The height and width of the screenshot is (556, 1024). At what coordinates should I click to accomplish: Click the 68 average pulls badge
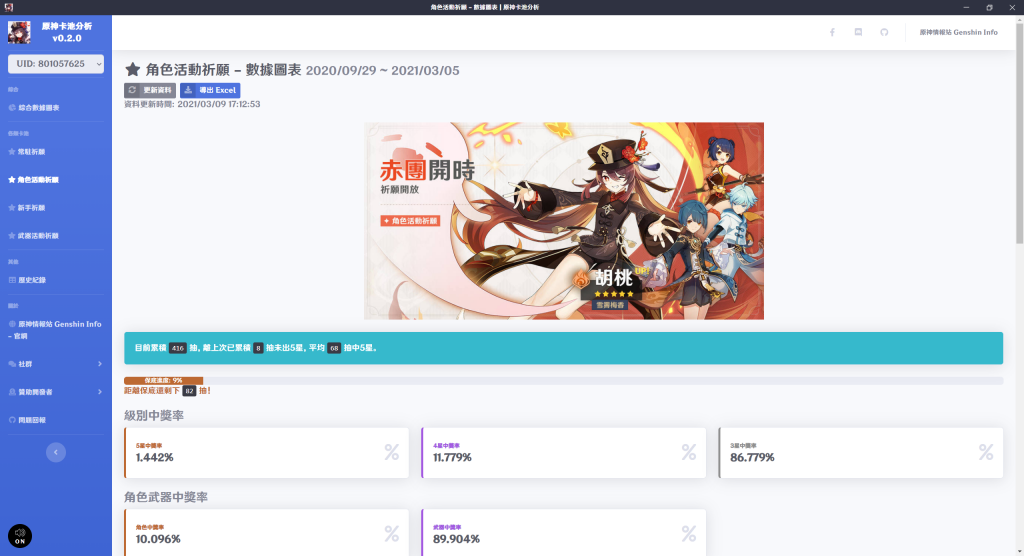(334, 348)
